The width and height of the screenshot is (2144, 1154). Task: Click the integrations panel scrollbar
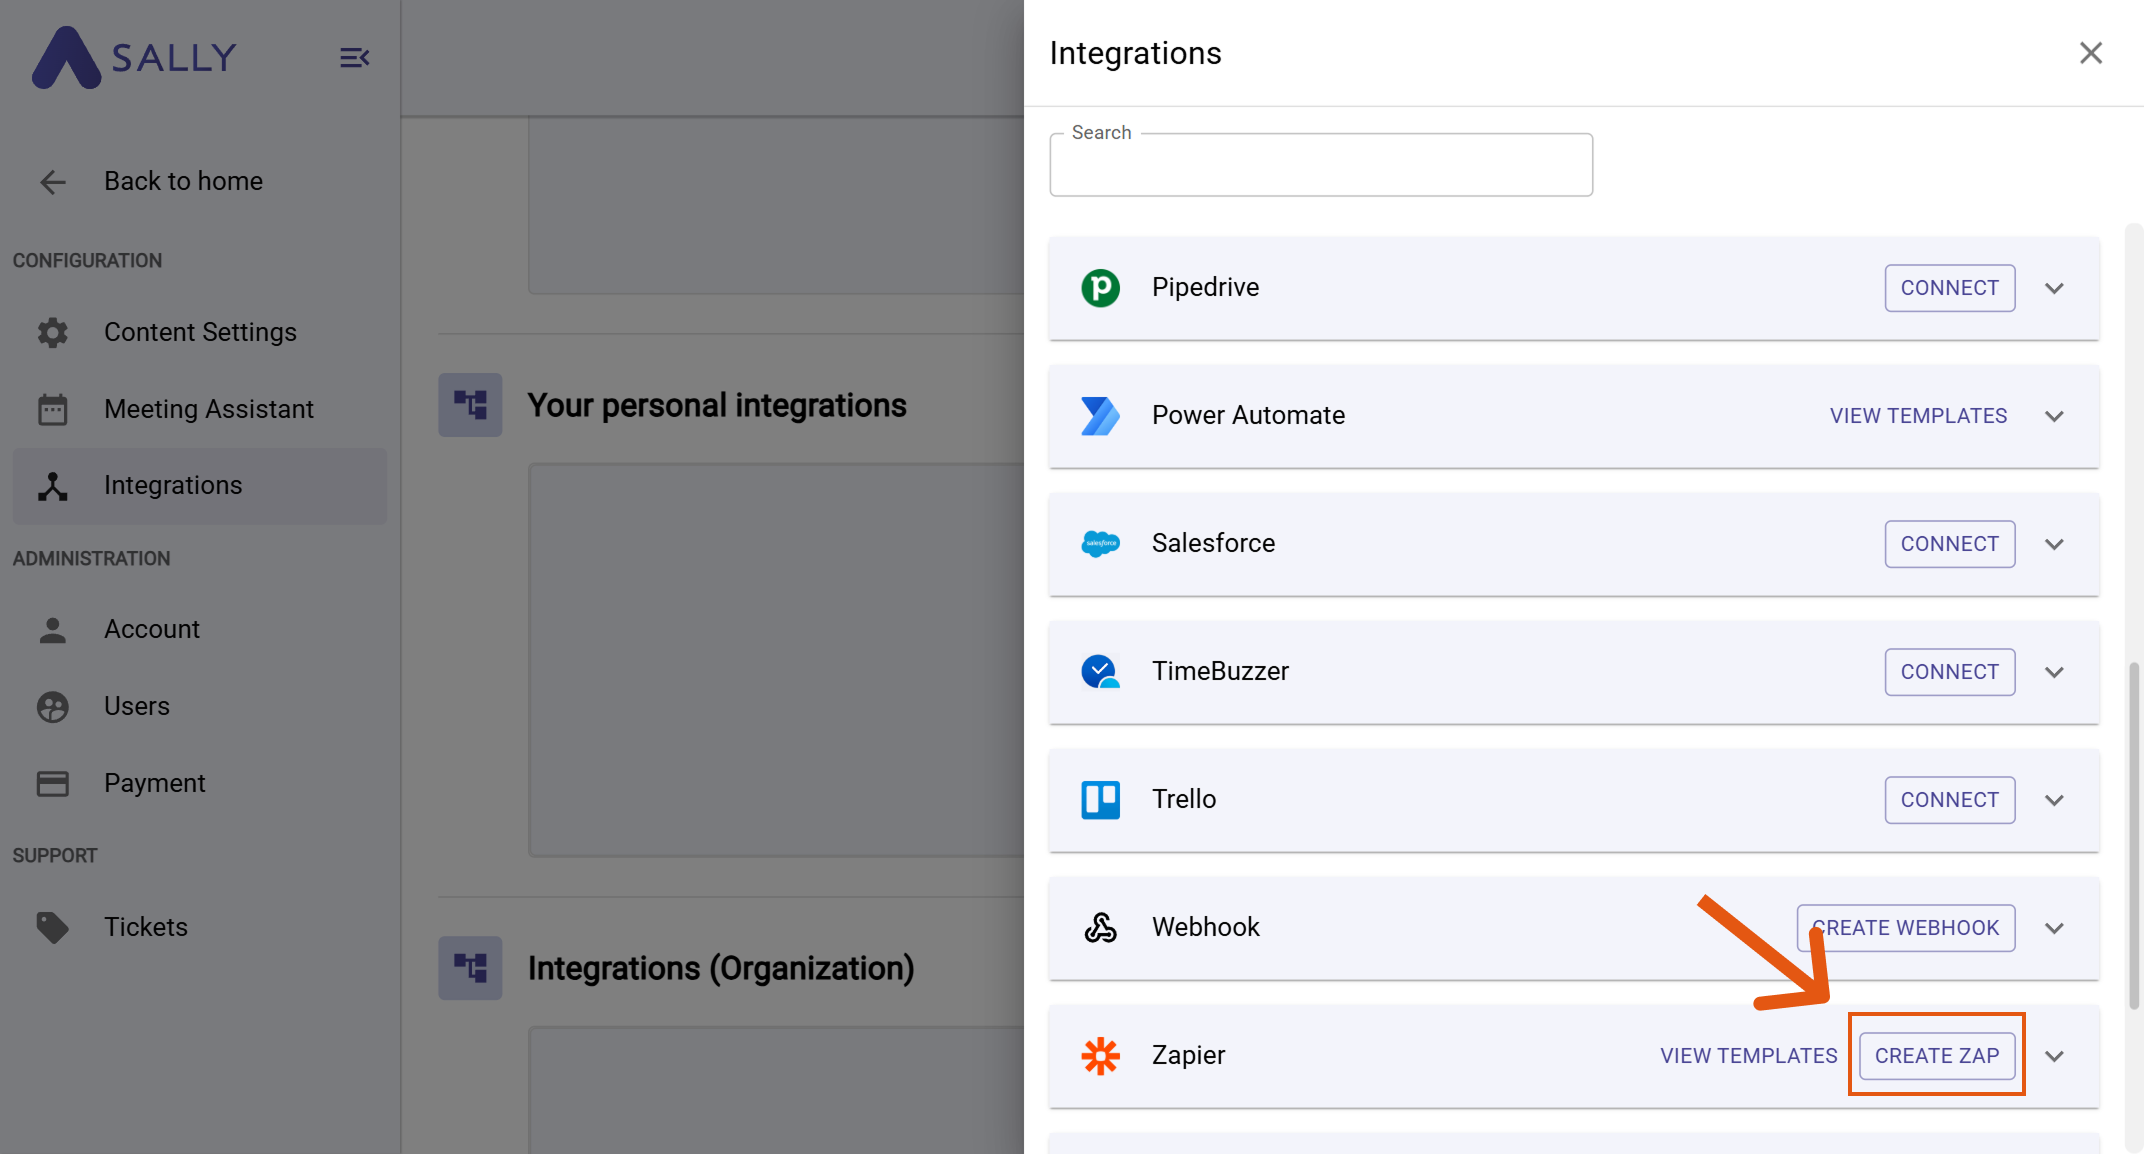[x=2134, y=835]
